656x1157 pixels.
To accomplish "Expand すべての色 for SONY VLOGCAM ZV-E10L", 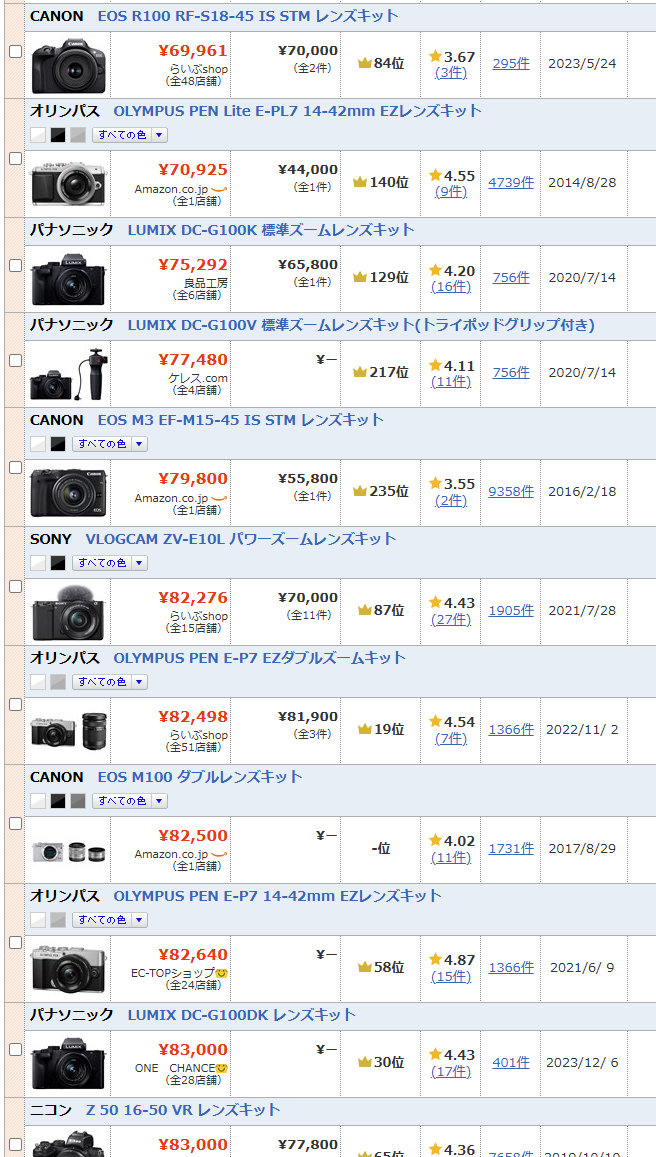I will (x=110, y=563).
